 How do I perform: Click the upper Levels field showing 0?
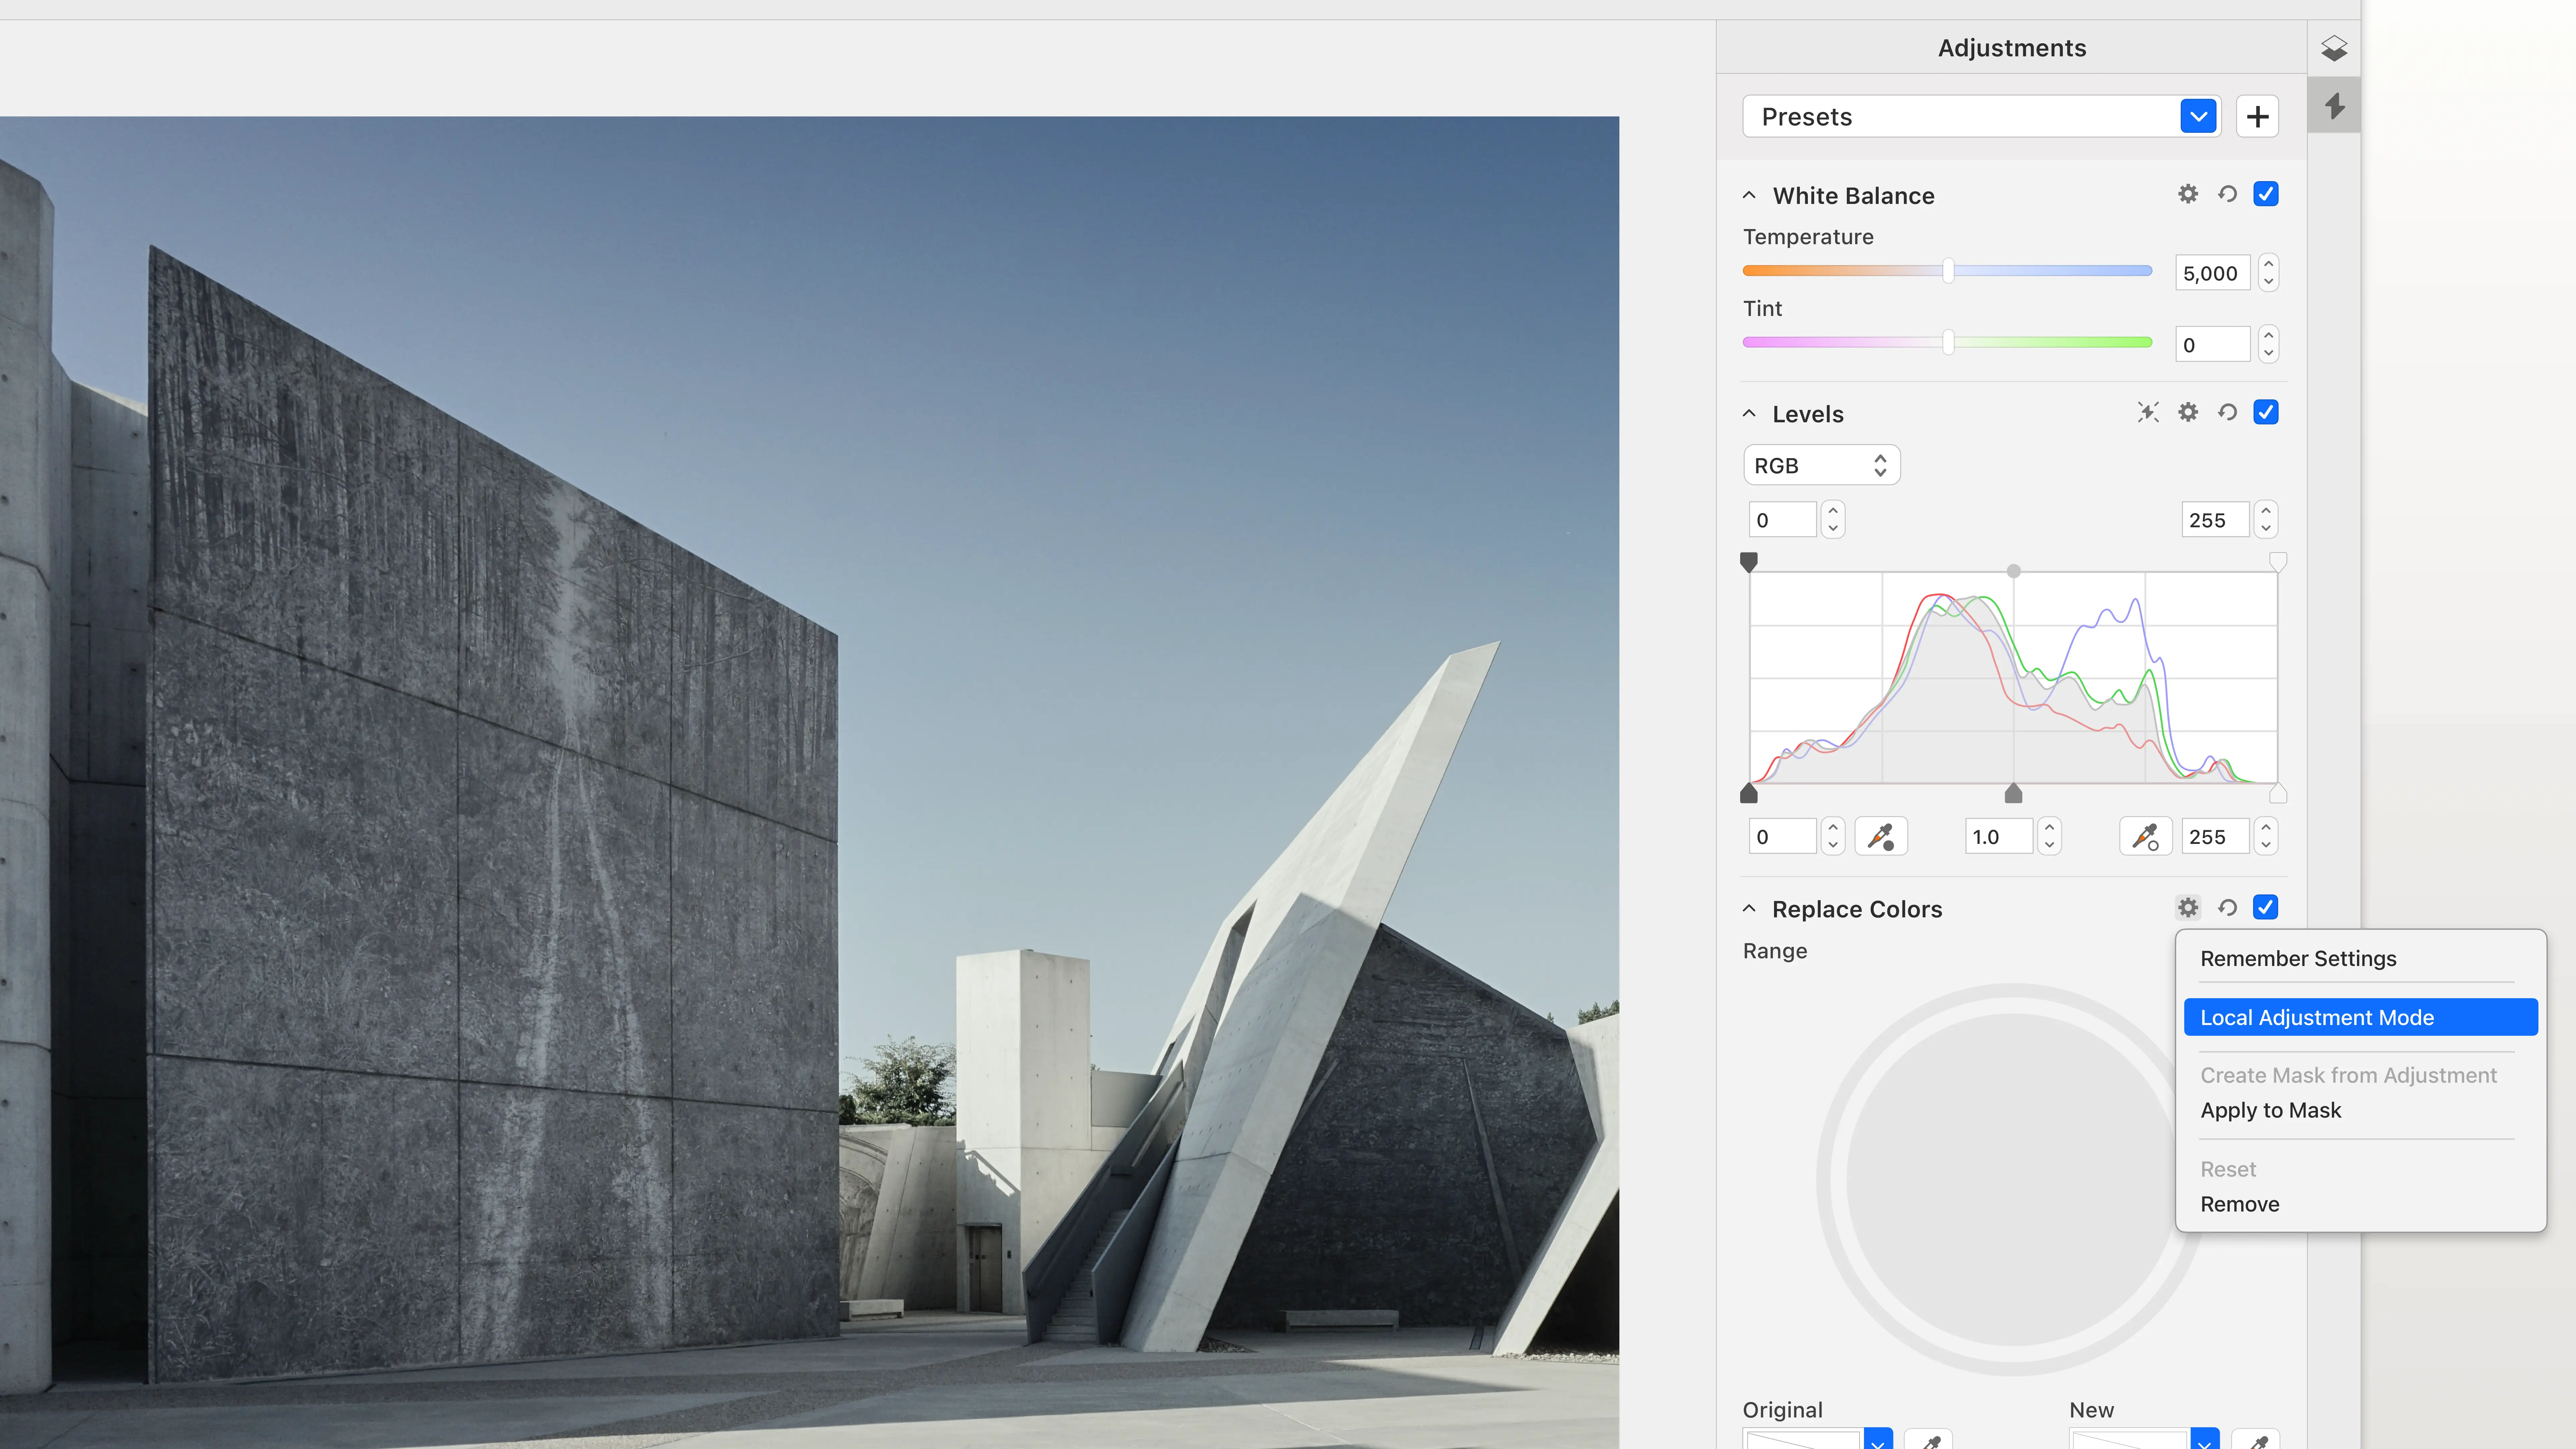[x=1782, y=520]
